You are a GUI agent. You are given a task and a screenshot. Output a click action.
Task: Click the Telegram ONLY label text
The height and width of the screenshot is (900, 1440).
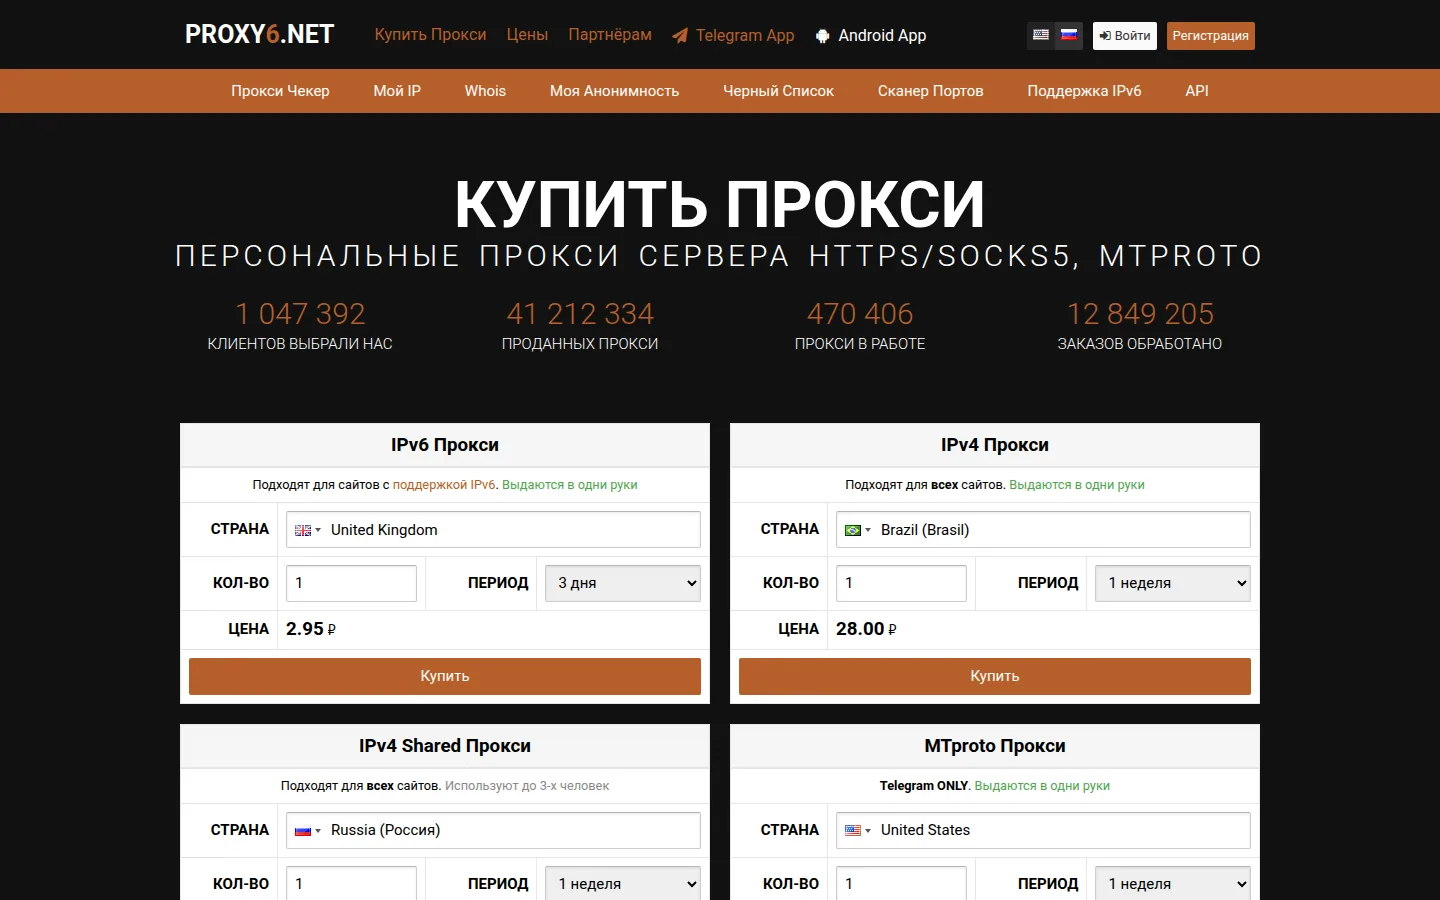tap(924, 786)
